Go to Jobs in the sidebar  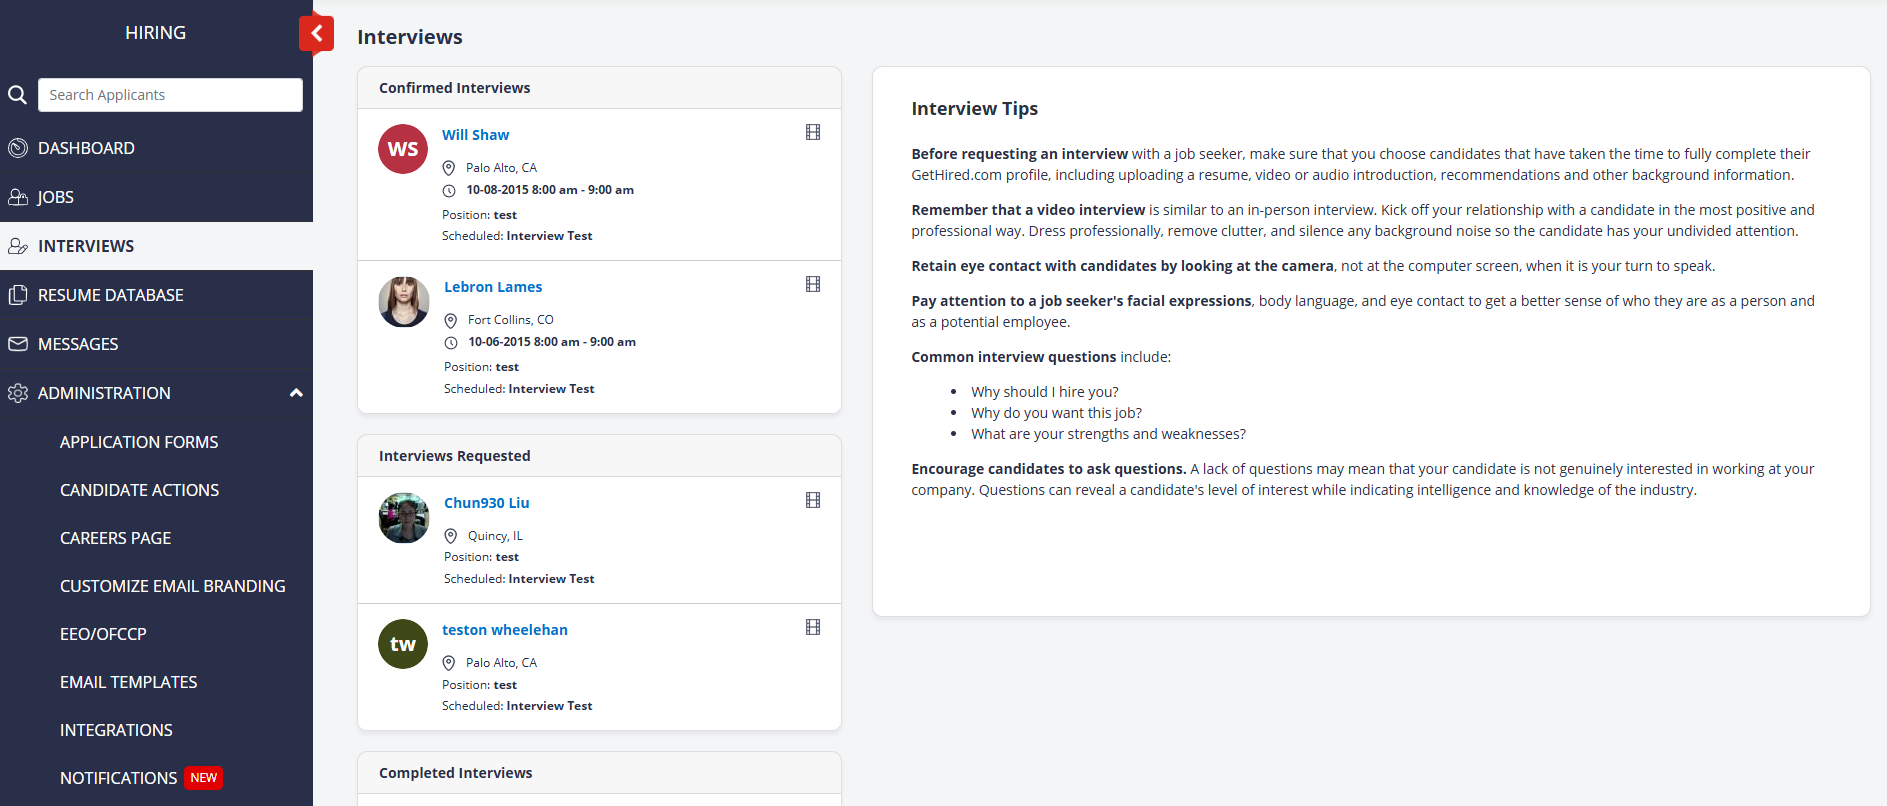[56, 197]
